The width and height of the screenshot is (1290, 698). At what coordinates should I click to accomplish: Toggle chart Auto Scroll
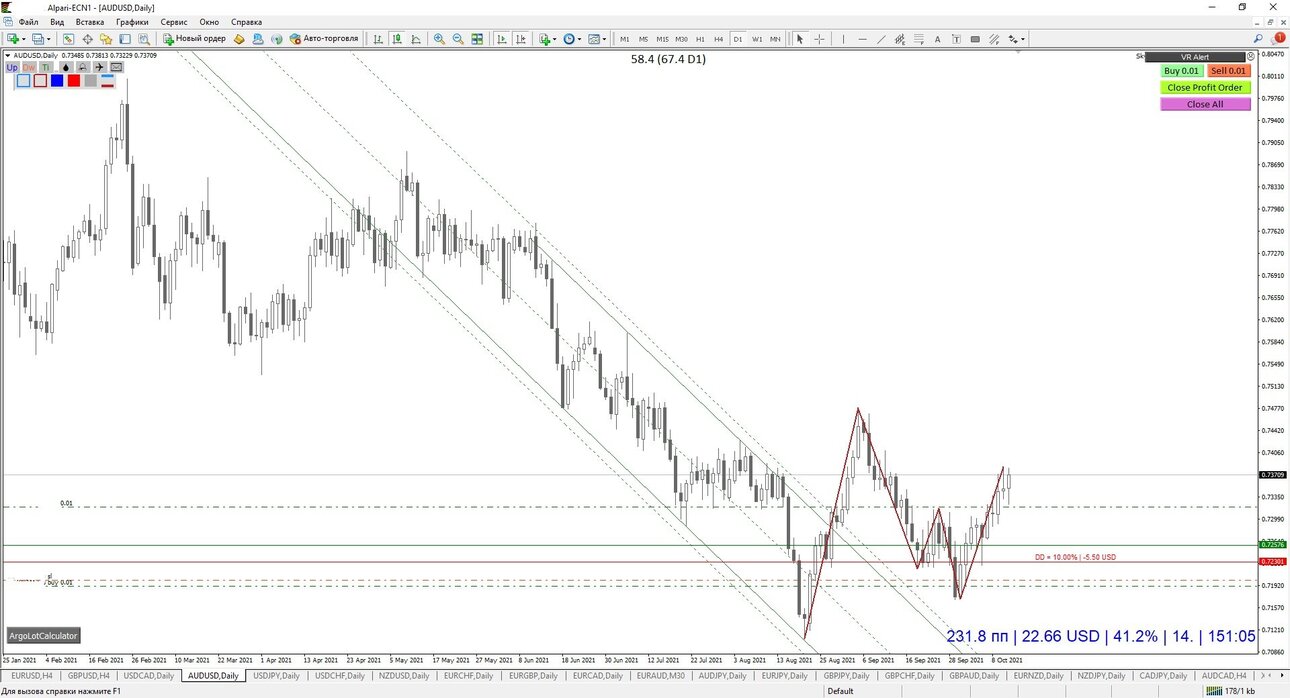point(503,39)
